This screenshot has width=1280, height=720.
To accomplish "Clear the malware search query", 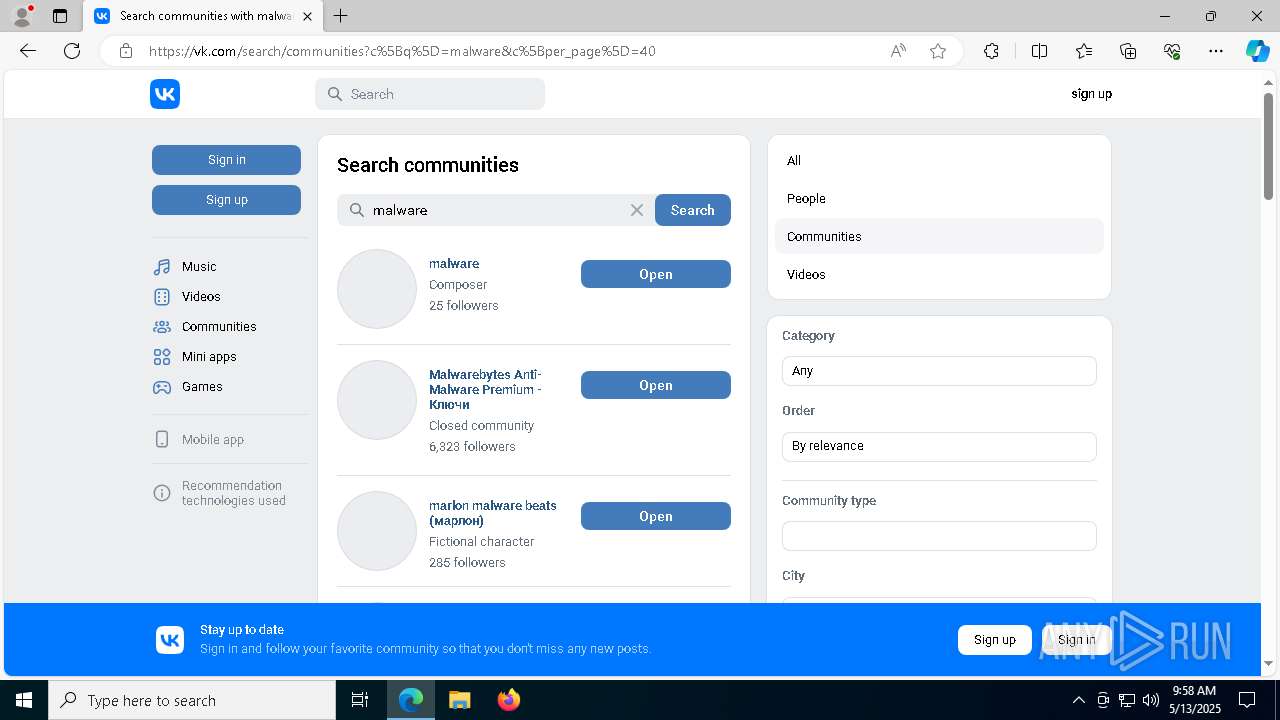I will (x=637, y=210).
